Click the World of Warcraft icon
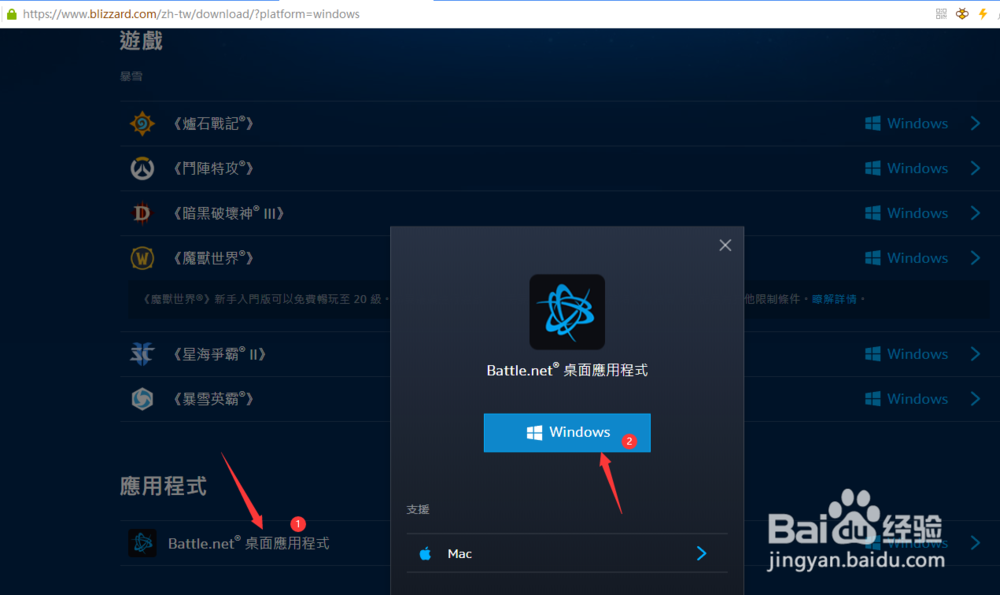Image resolution: width=1000 pixels, height=595 pixels. [x=142, y=258]
